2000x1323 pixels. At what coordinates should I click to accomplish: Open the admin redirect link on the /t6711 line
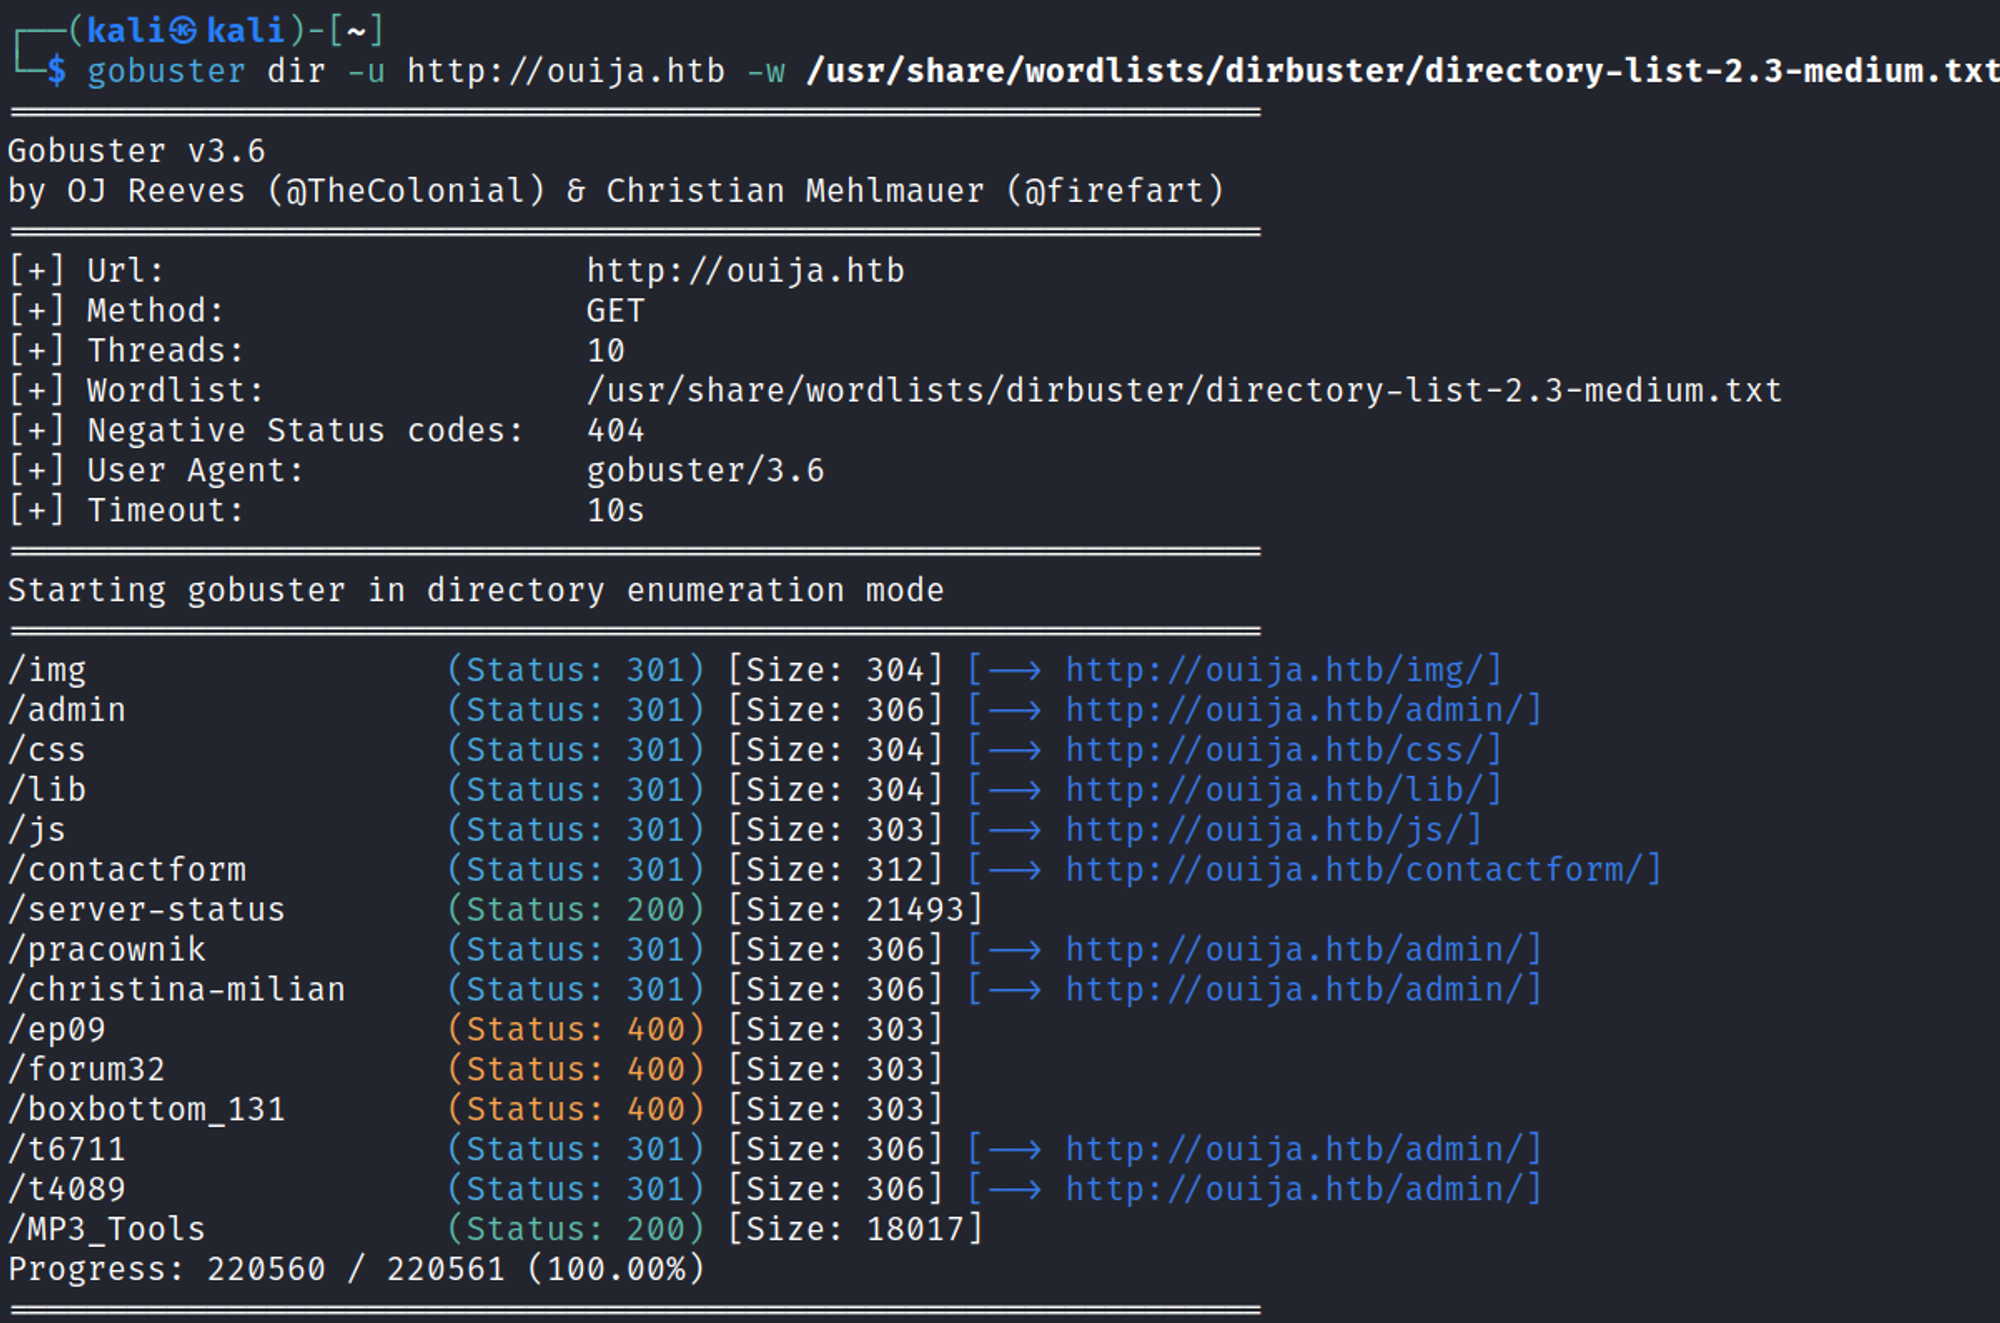[x=1302, y=1149]
